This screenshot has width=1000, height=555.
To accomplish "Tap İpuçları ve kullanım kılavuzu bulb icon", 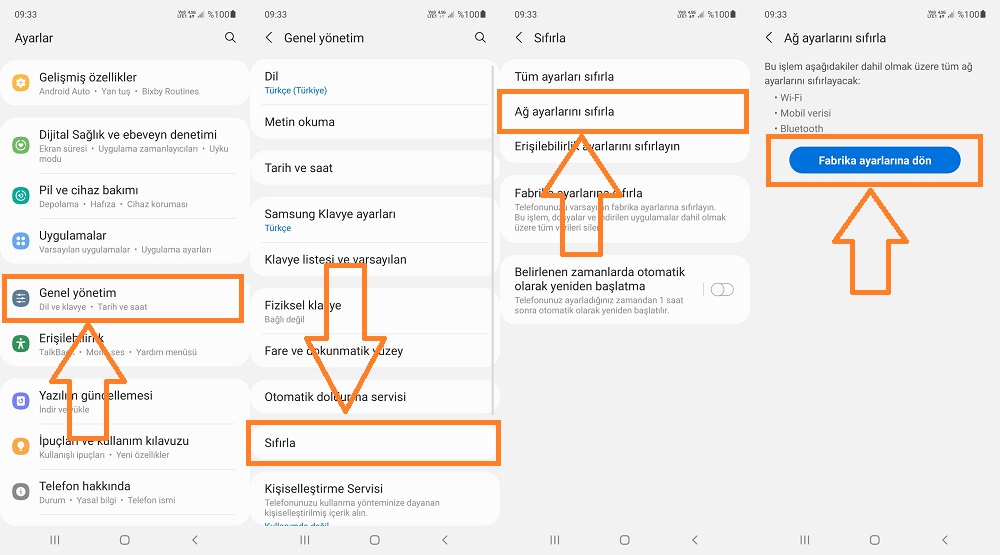I will 21,447.
